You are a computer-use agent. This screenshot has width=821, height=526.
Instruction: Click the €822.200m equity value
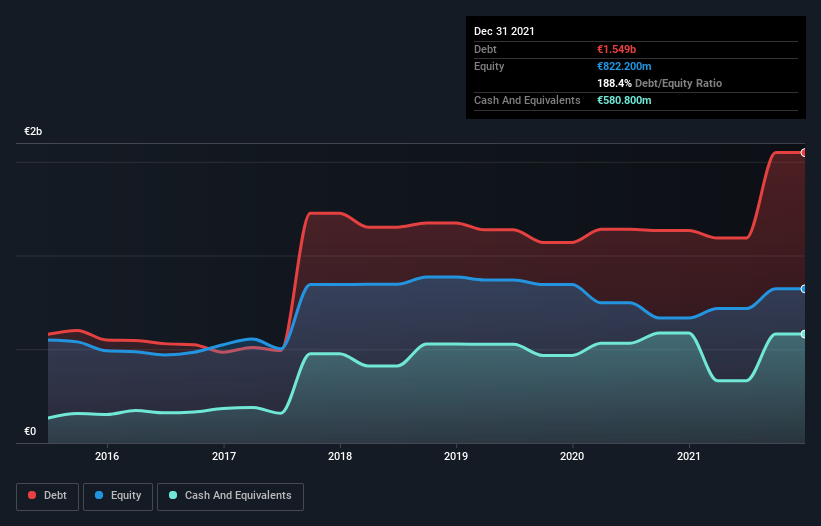(624, 66)
